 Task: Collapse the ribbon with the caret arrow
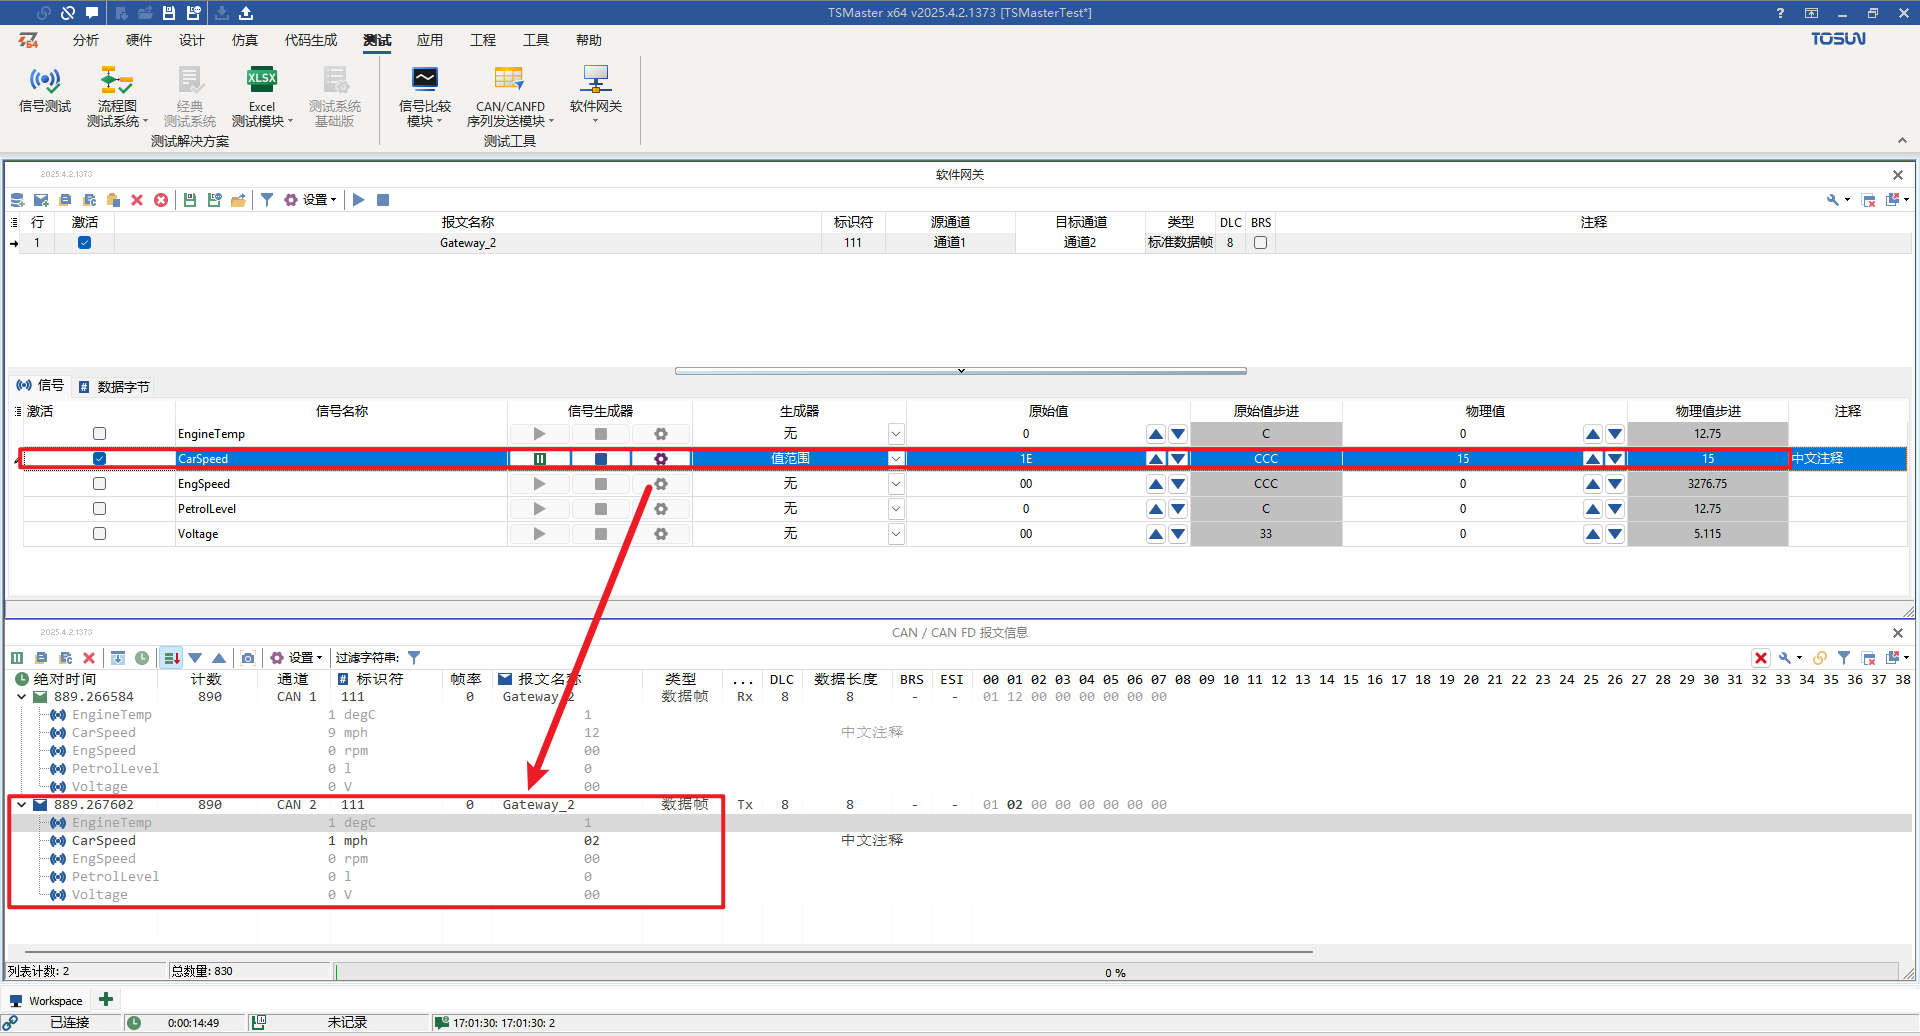pyautogui.click(x=1902, y=141)
